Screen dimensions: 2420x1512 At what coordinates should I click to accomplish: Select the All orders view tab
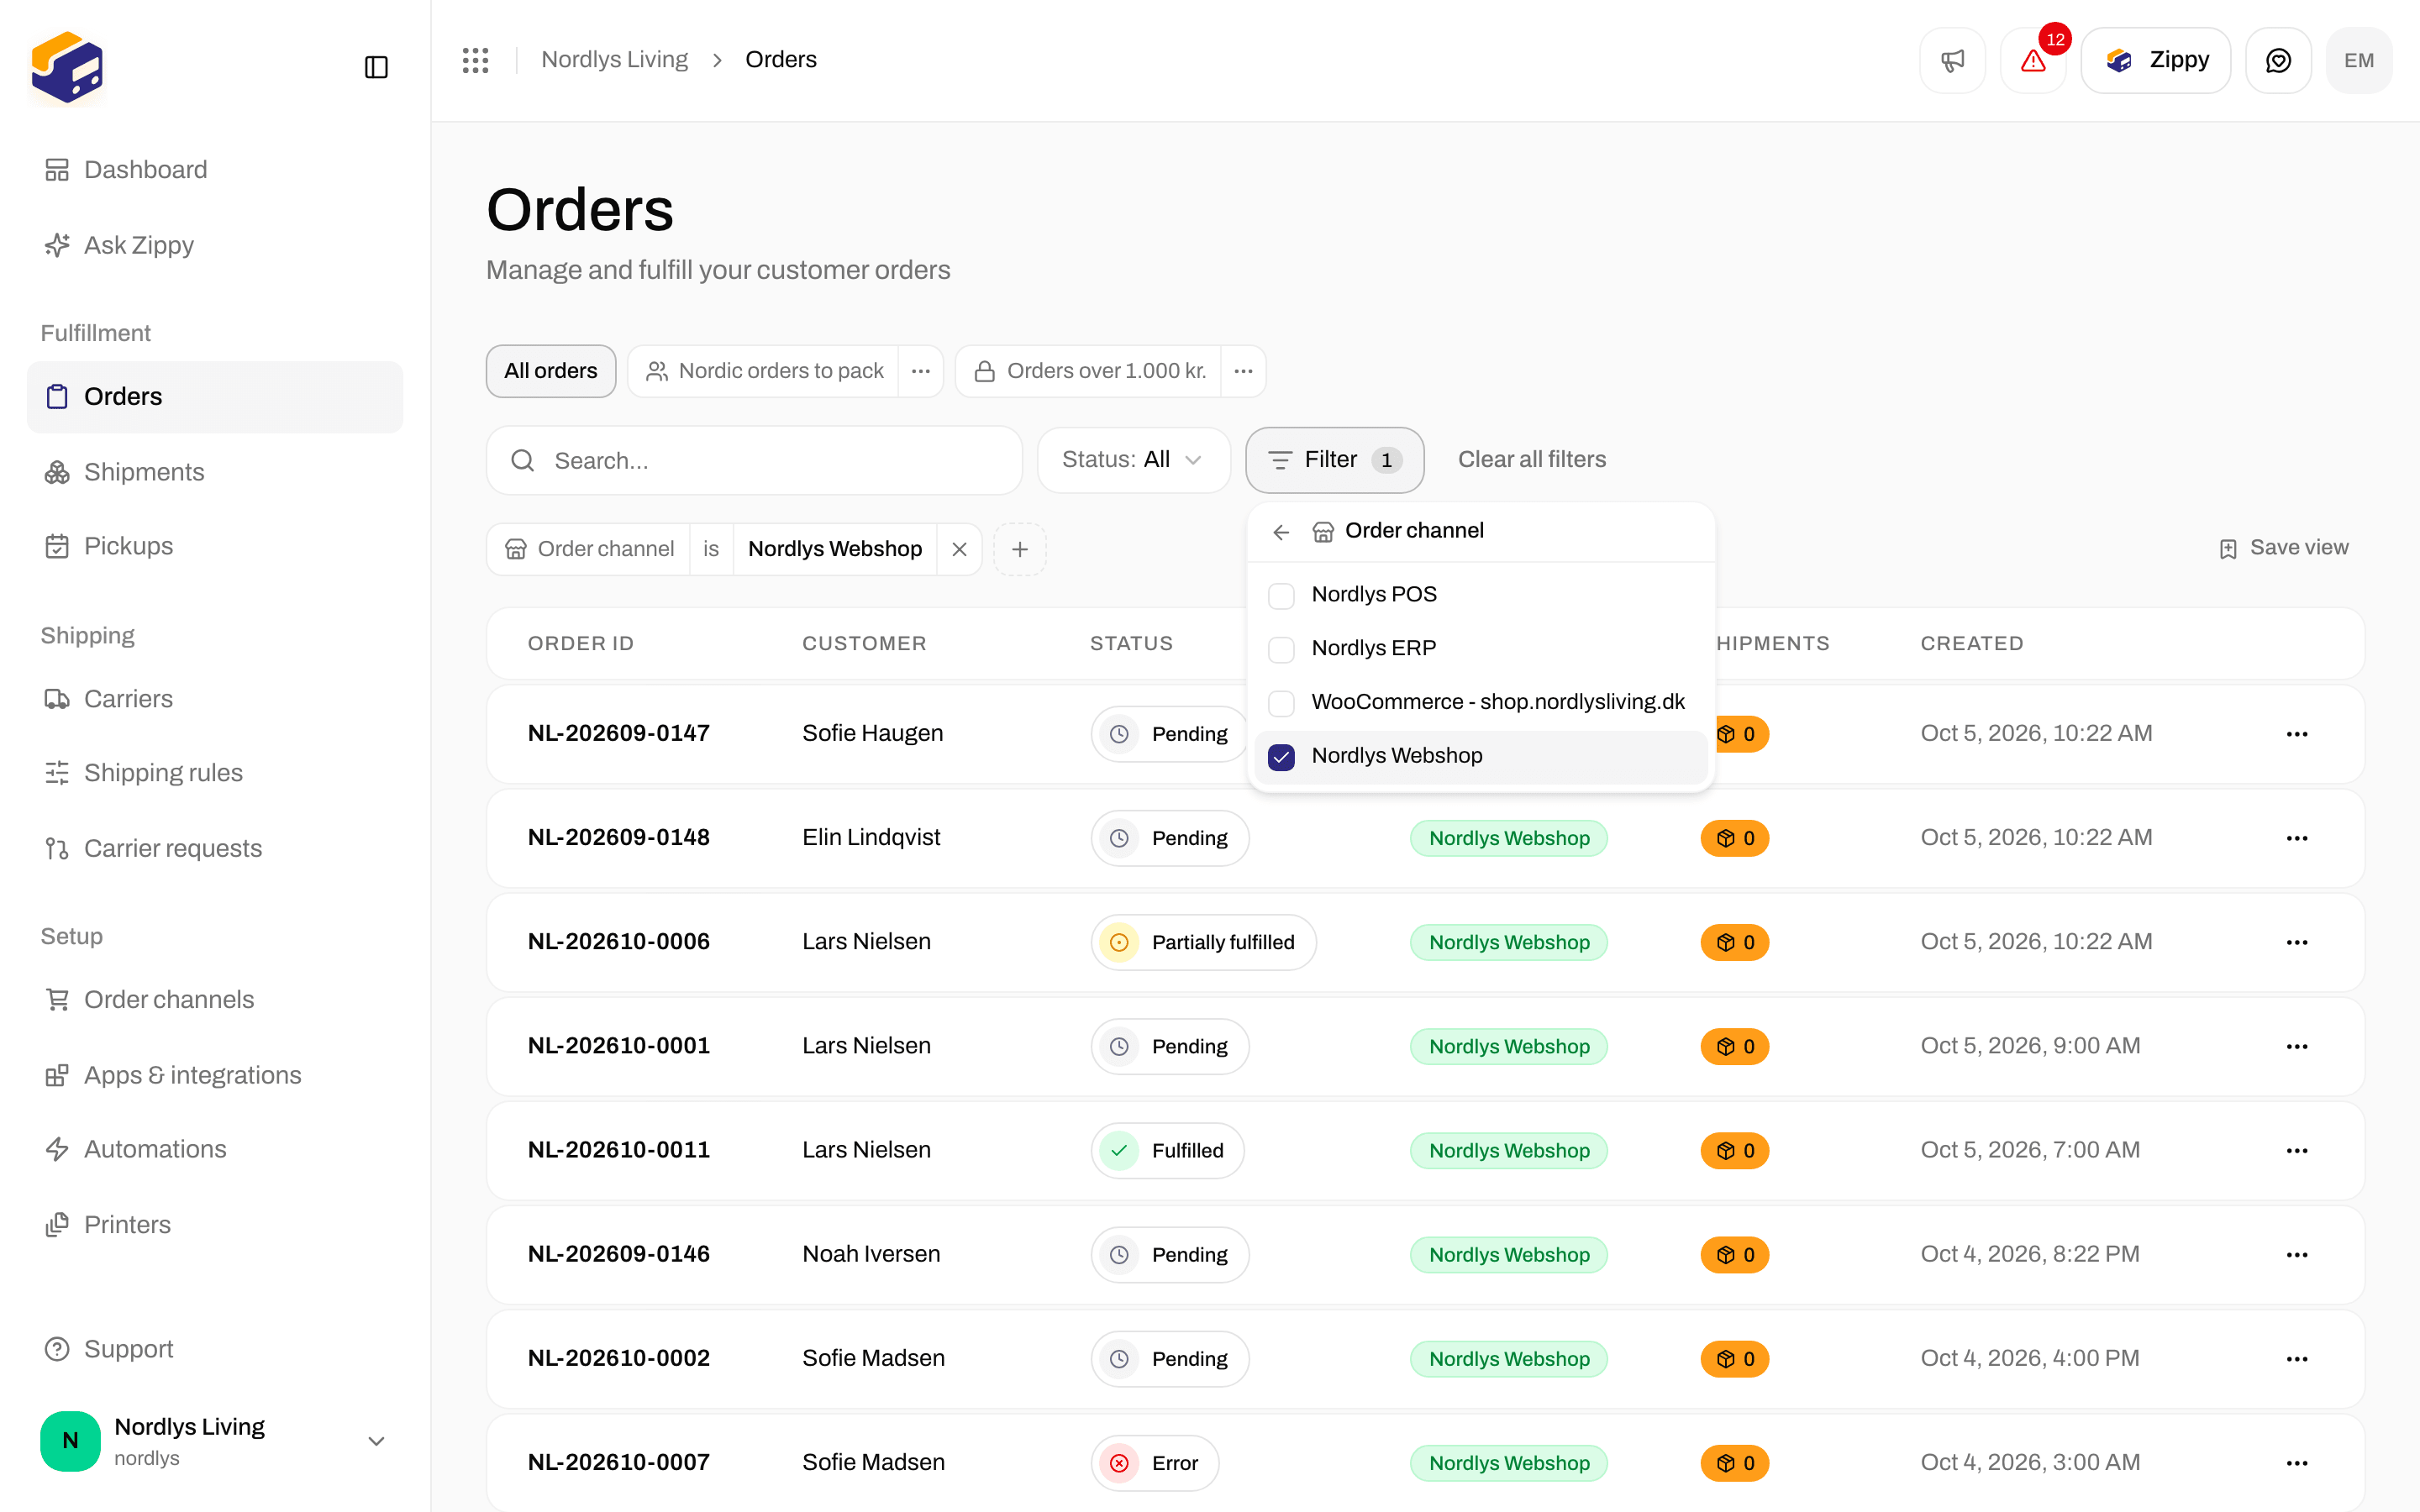(x=551, y=371)
